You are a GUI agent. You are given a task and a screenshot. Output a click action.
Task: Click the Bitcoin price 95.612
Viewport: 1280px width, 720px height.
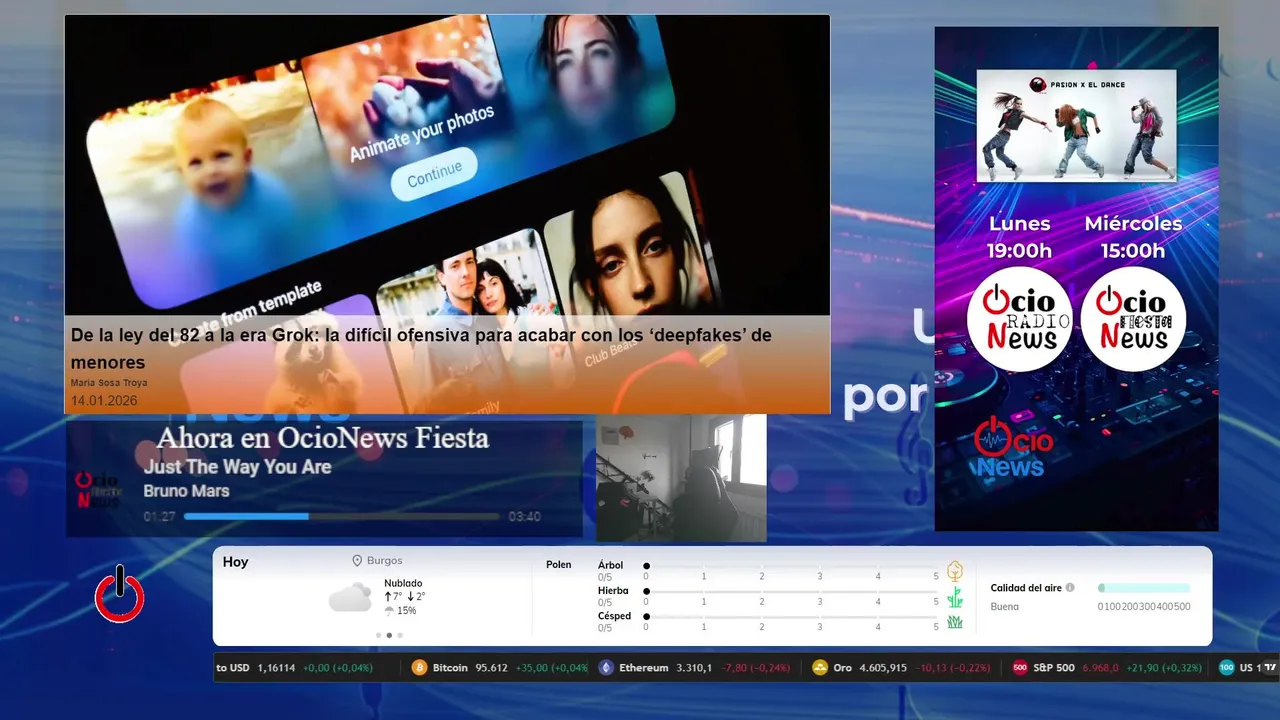pyautogui.click(x=492, y=668)
